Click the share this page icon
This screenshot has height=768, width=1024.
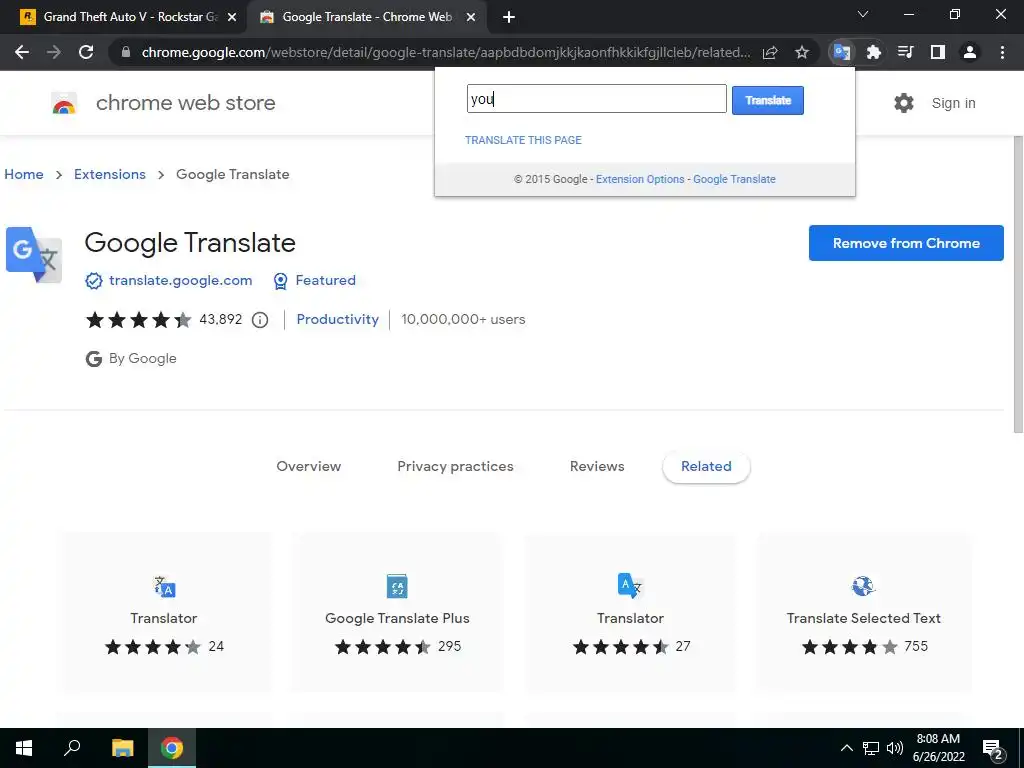coord(770,52)
